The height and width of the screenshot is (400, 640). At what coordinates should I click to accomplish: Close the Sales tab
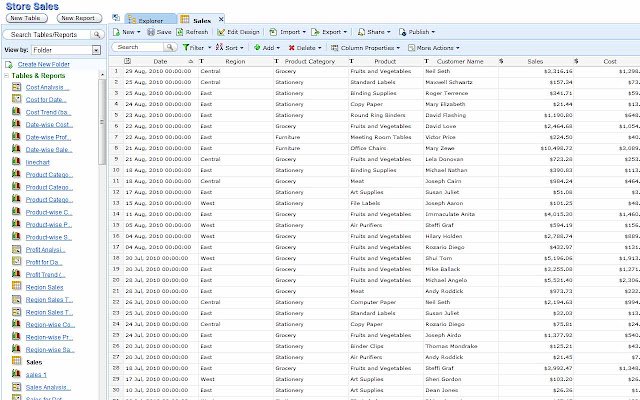point(221,19)
